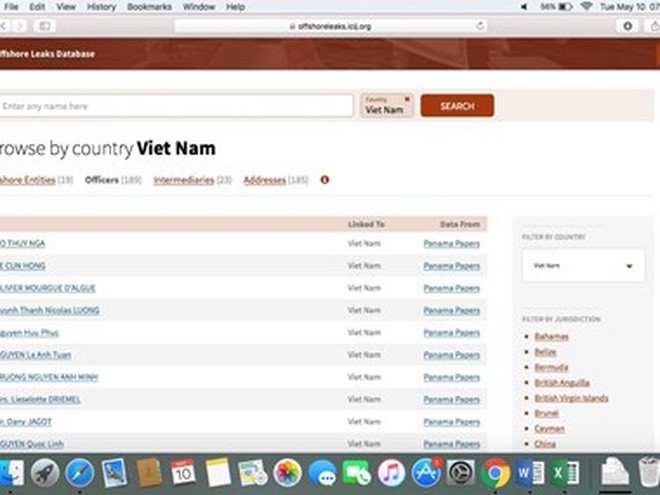Expand the Filter by Country dropdown
The width and height of the screenshot is (660, 495).
[583, 266]
